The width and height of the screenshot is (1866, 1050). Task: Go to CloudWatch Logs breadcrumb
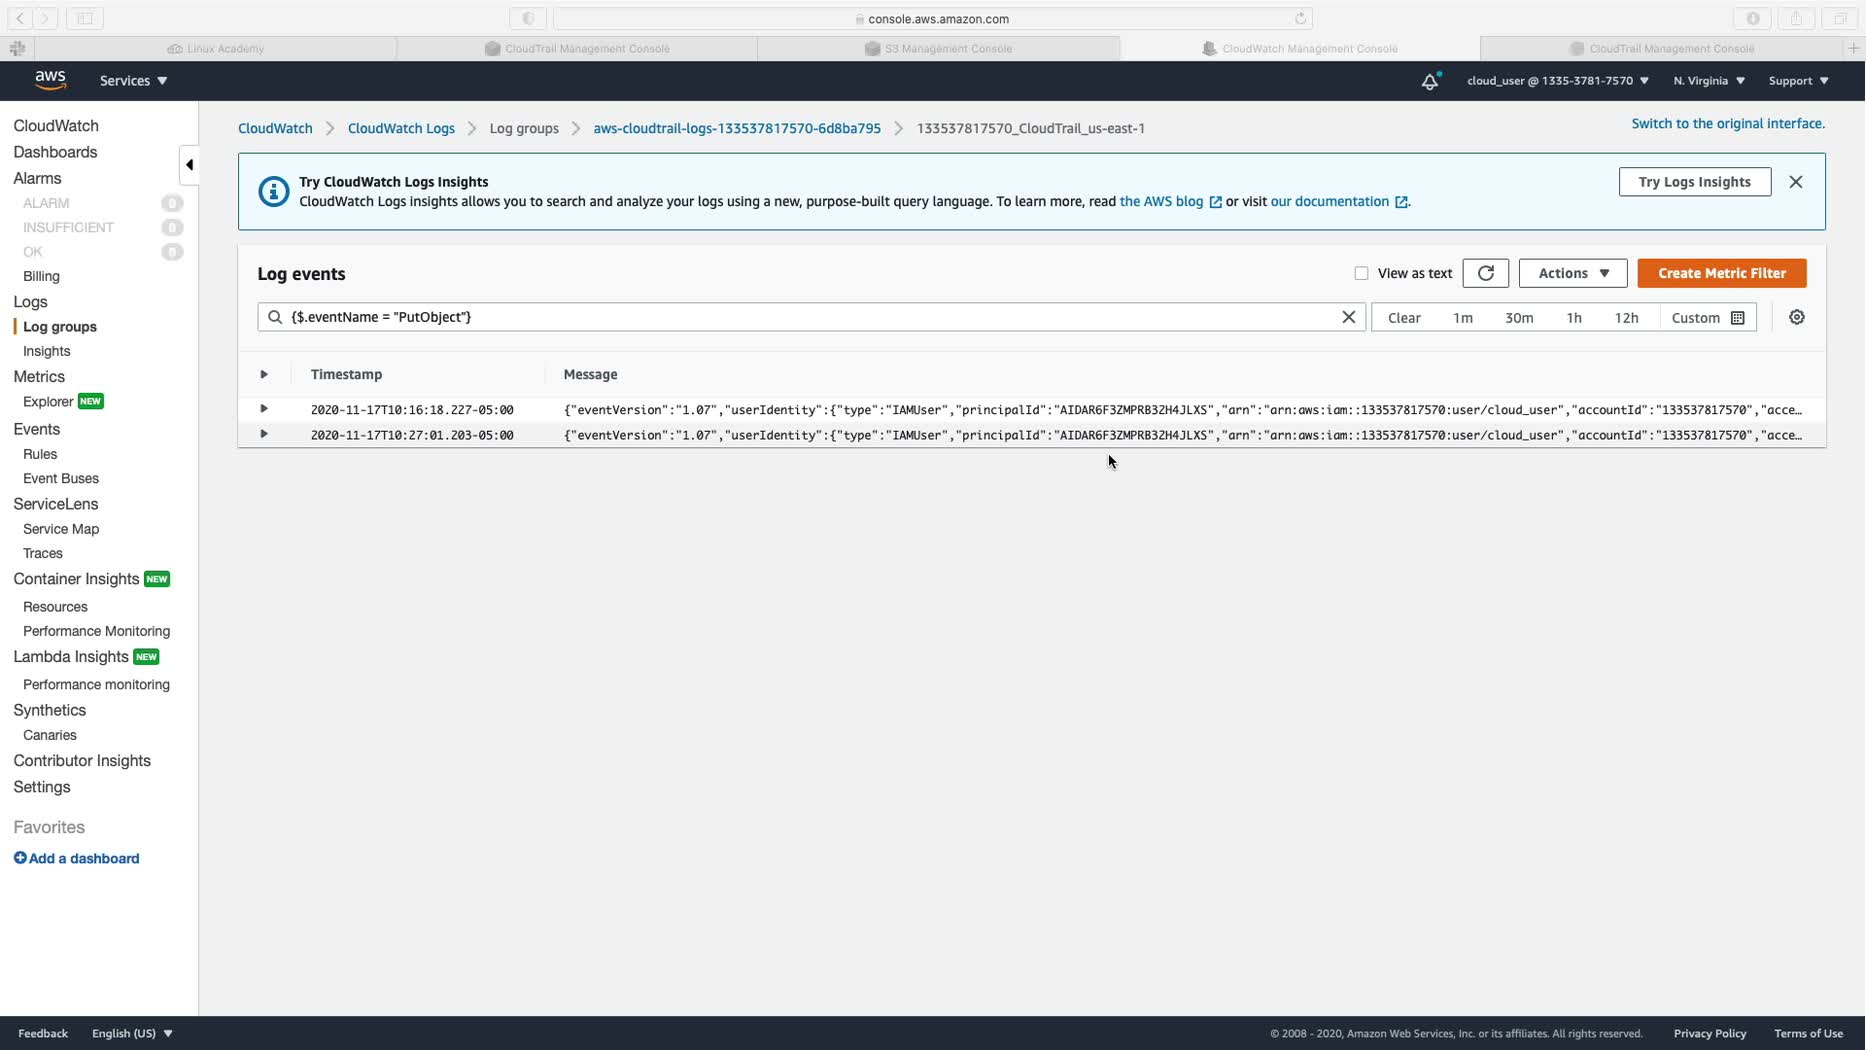pyautogui.click(x=401, y=129)
